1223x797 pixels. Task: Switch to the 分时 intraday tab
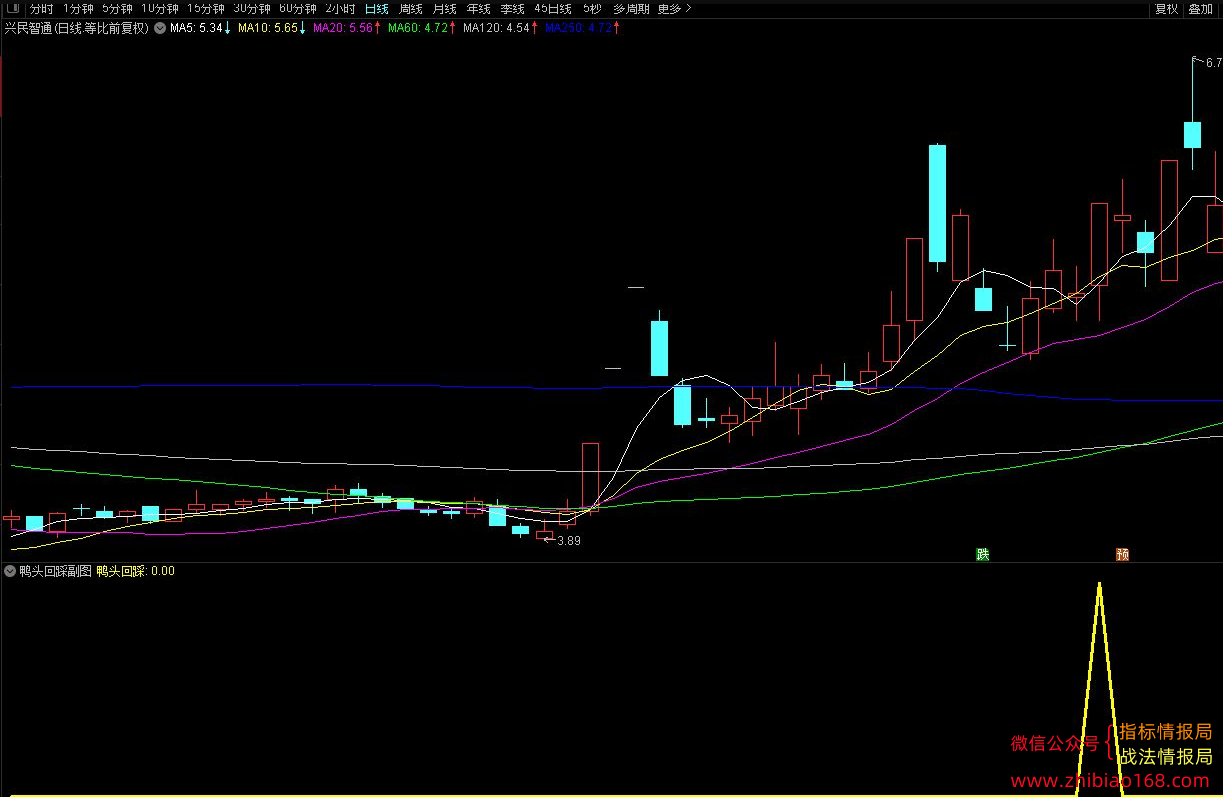pos(41,9)
